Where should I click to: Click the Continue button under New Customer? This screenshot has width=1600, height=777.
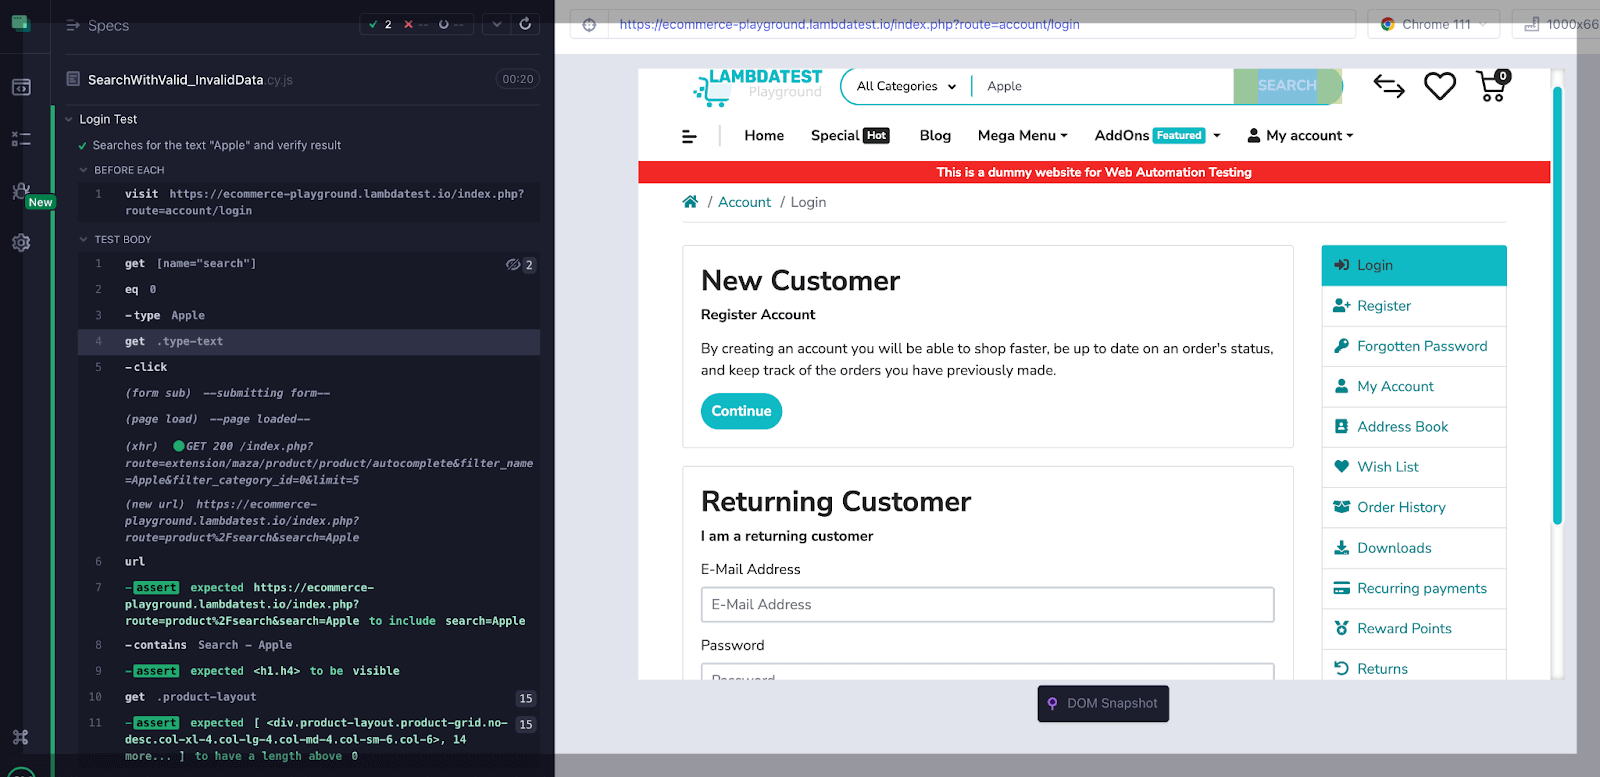741,411
